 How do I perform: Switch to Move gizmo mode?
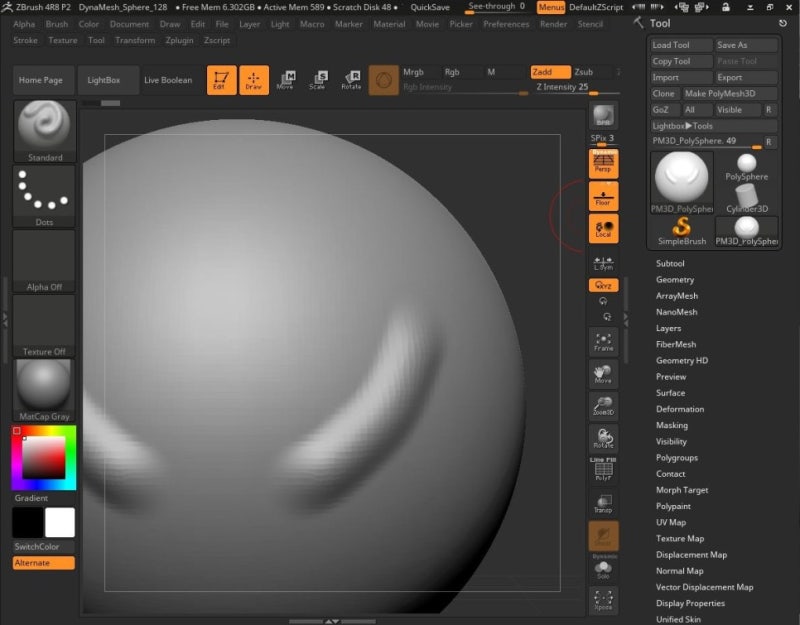click(286, 80)
